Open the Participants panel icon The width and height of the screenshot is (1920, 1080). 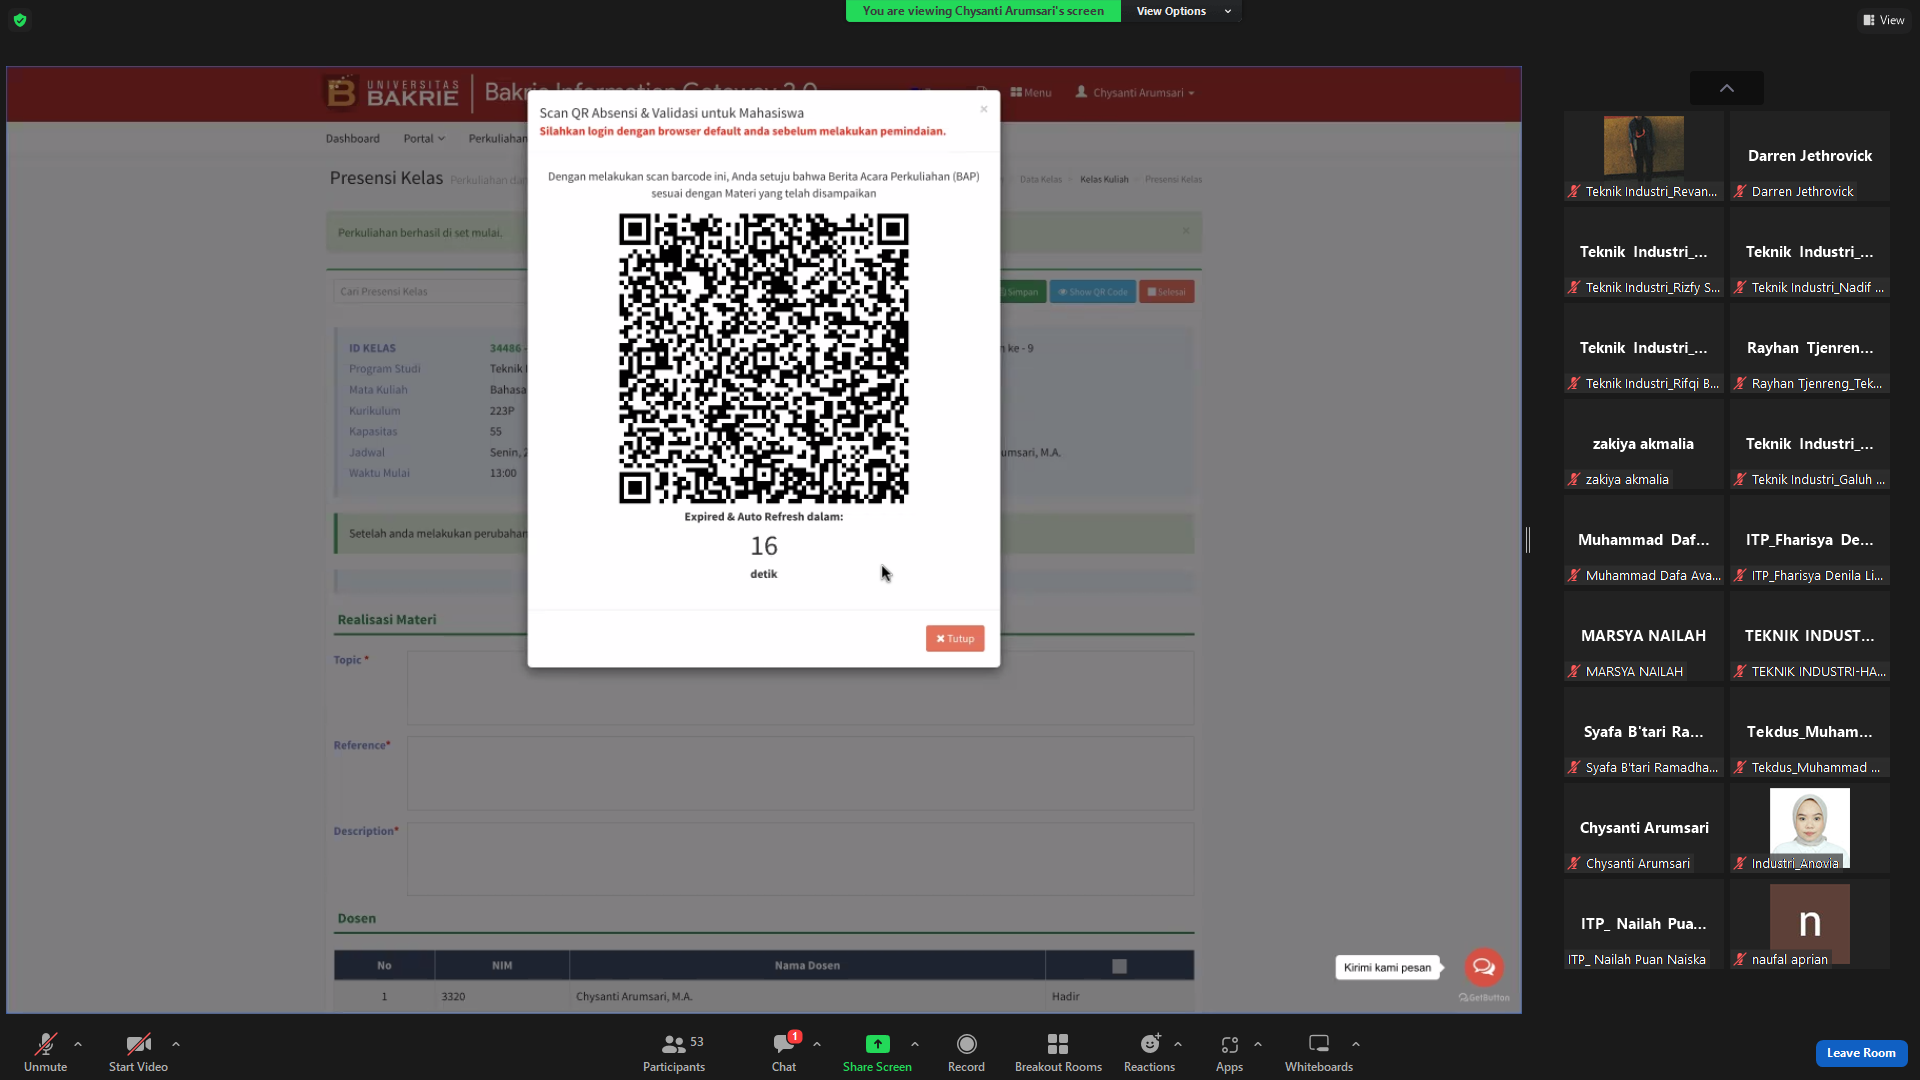(674, 1044)
